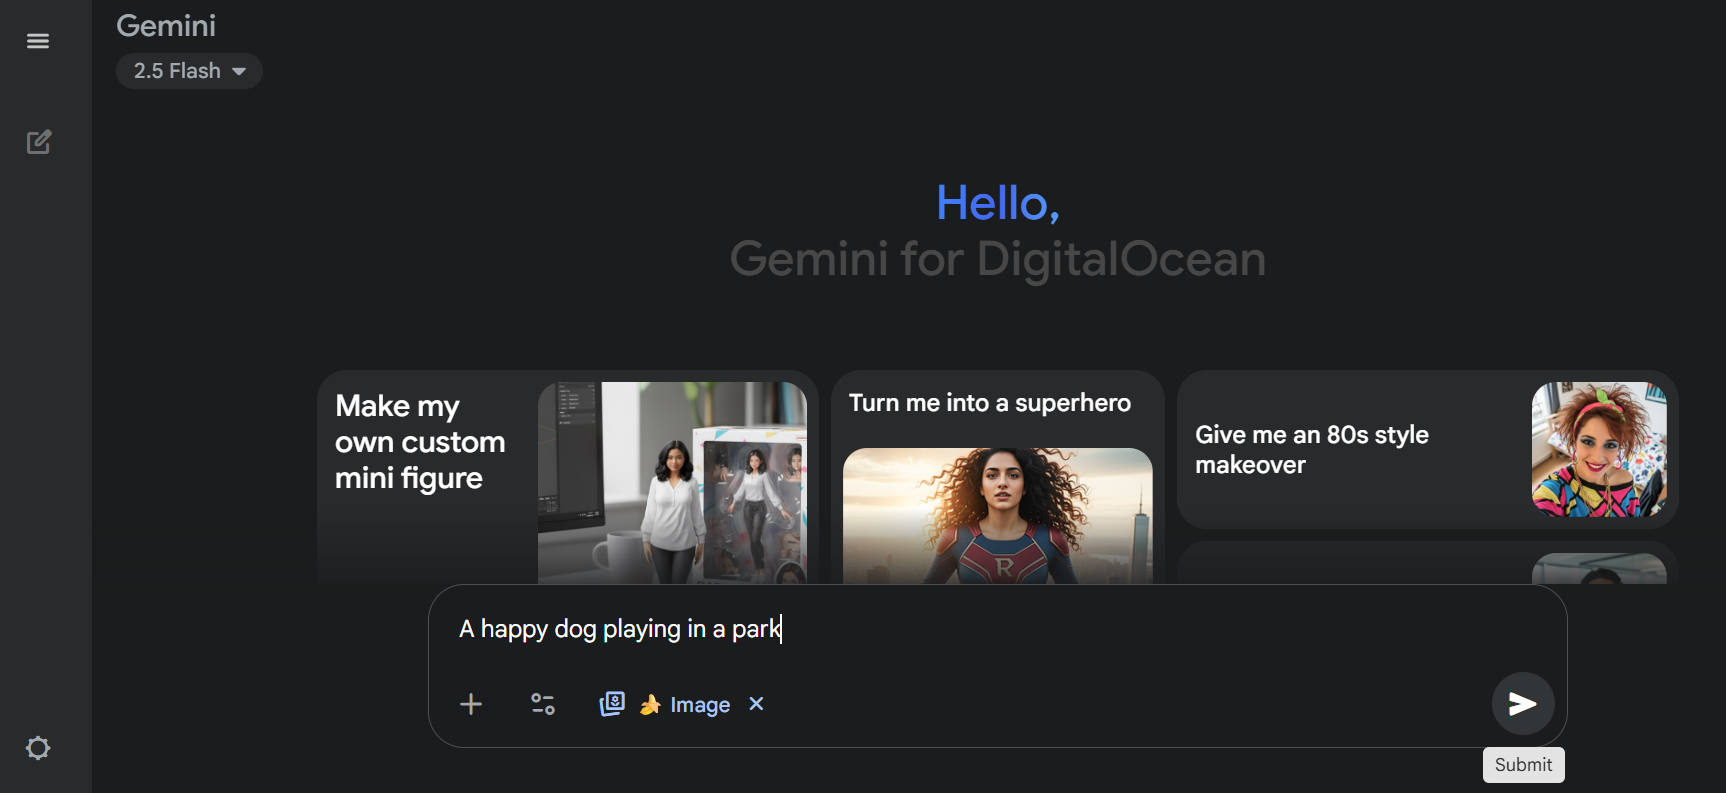Viewport: 1726px width, 793px height.
Task: Click the 'Hello,' greeting text
Action: pyautogui.click(x=998, y=203)
